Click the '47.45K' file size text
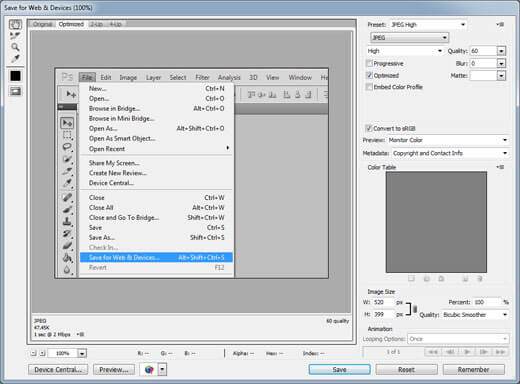 [42, 328]
